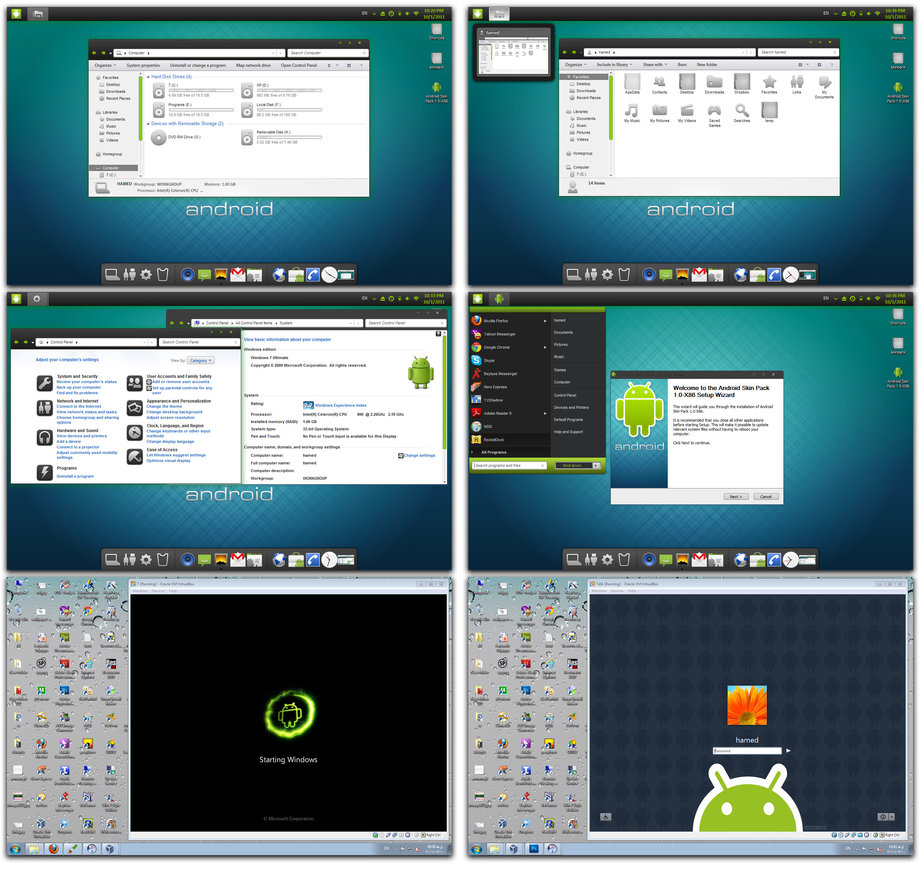
Task: Open Mozilla Firefox from the Start menu
Action: click(x=497, y=320)
